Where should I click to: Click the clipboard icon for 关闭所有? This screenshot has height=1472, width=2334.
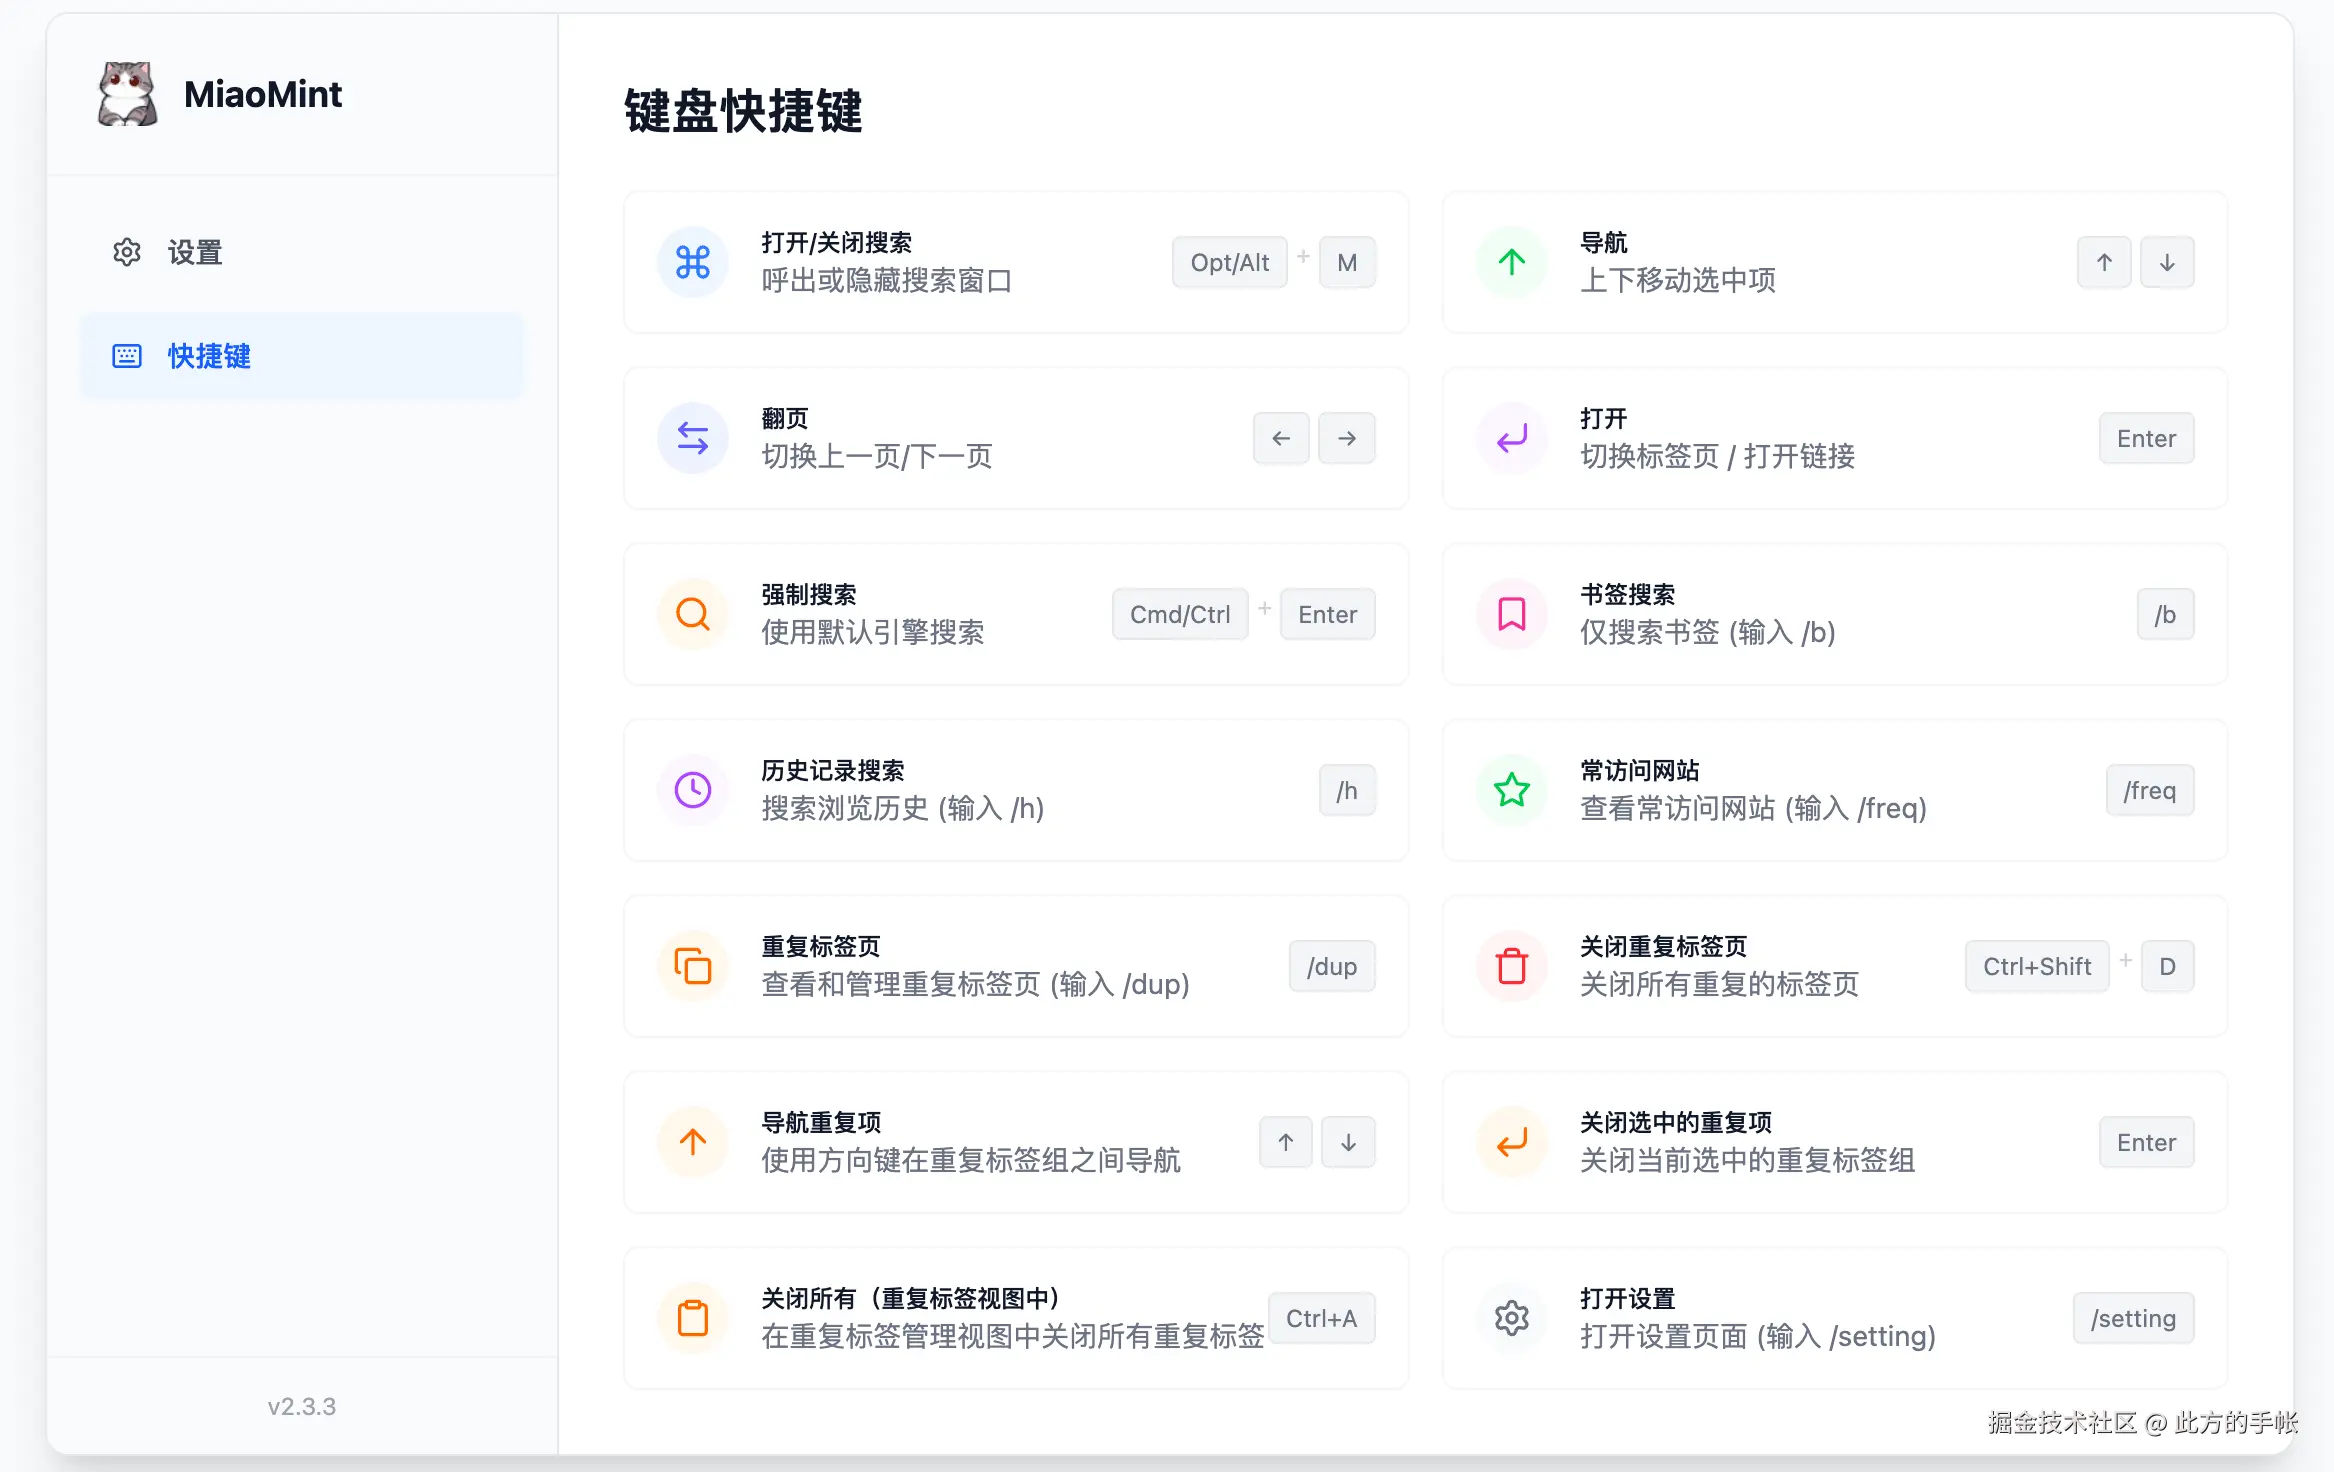692,1318
